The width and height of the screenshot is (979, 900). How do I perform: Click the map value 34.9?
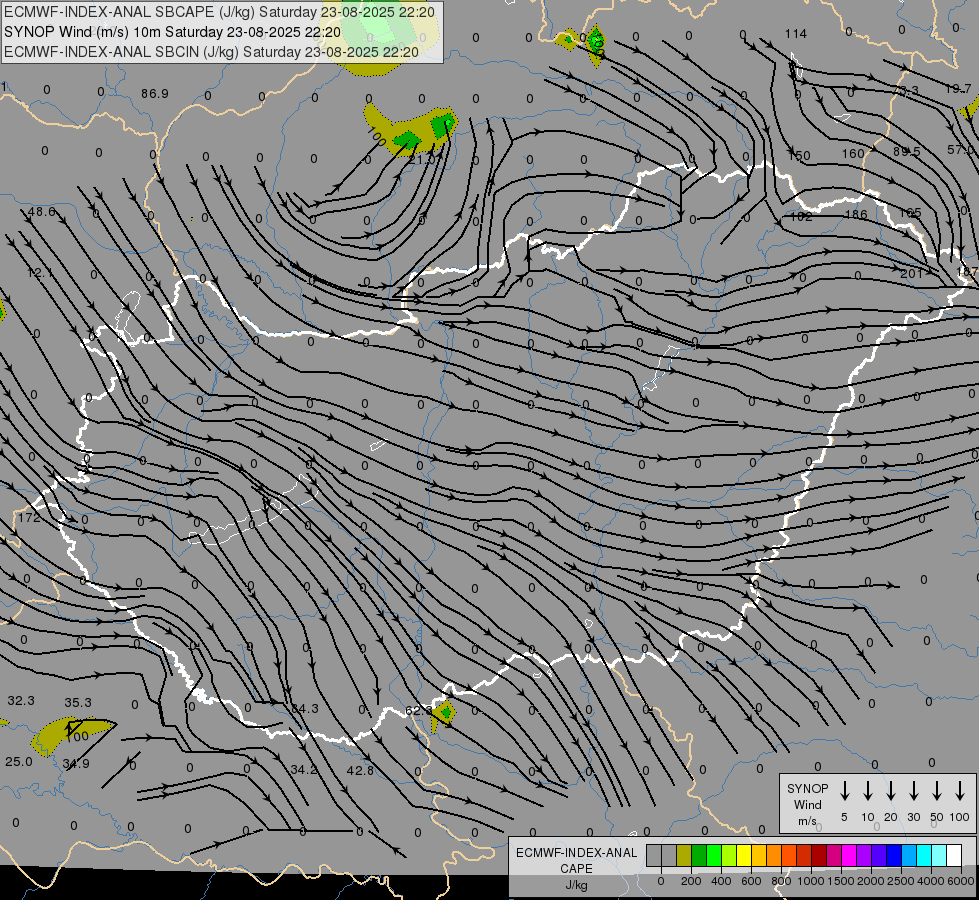pos(76,763)
